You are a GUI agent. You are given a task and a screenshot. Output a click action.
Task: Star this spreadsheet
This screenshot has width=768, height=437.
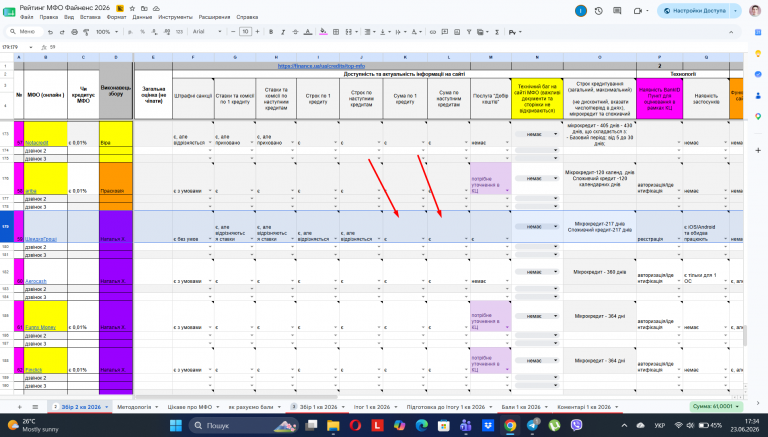(x=132, y=8)
